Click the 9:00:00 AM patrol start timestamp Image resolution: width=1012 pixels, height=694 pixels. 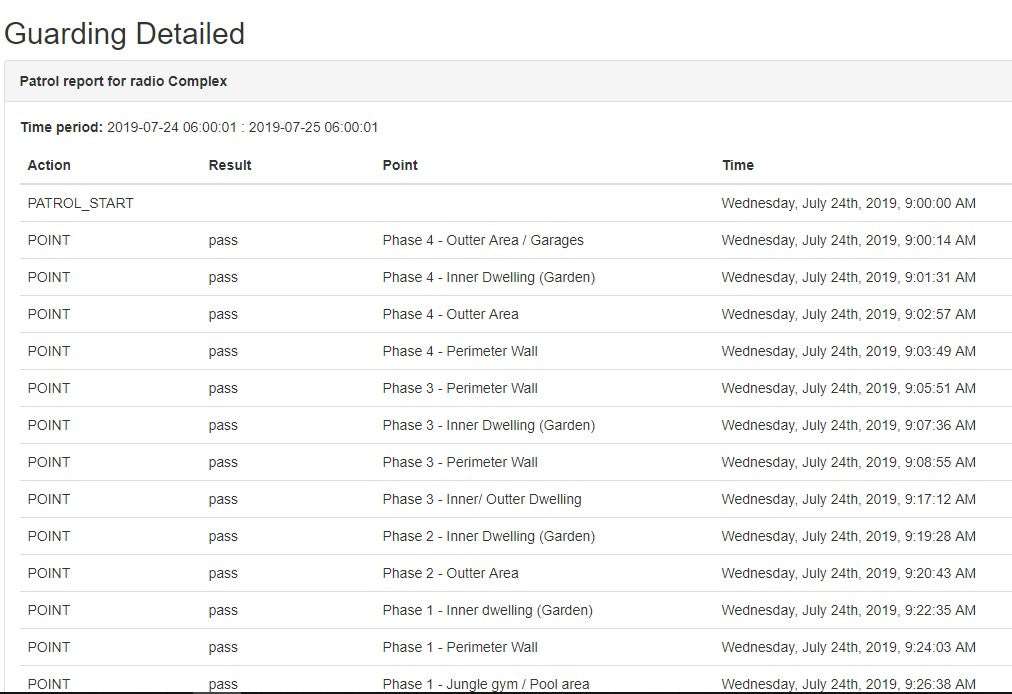[848, 203]
